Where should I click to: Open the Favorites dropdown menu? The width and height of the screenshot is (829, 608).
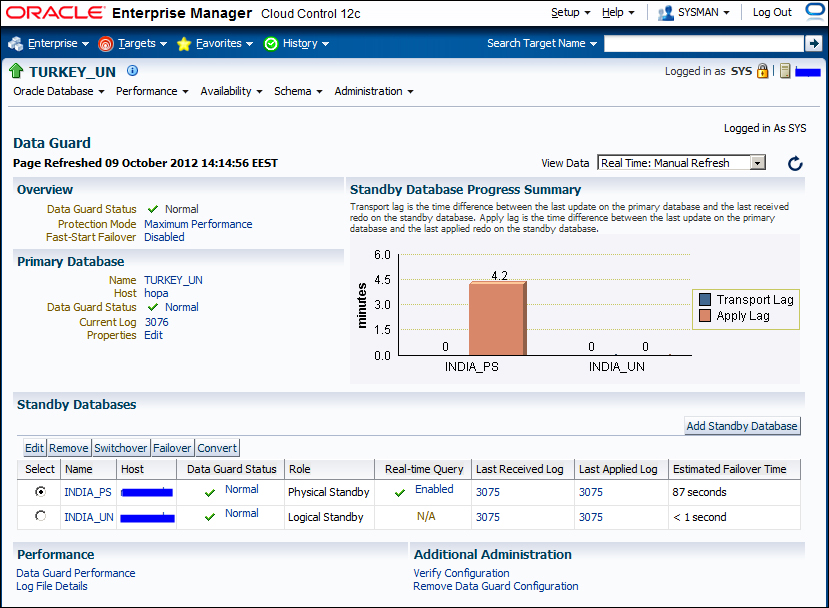(224, 43)
